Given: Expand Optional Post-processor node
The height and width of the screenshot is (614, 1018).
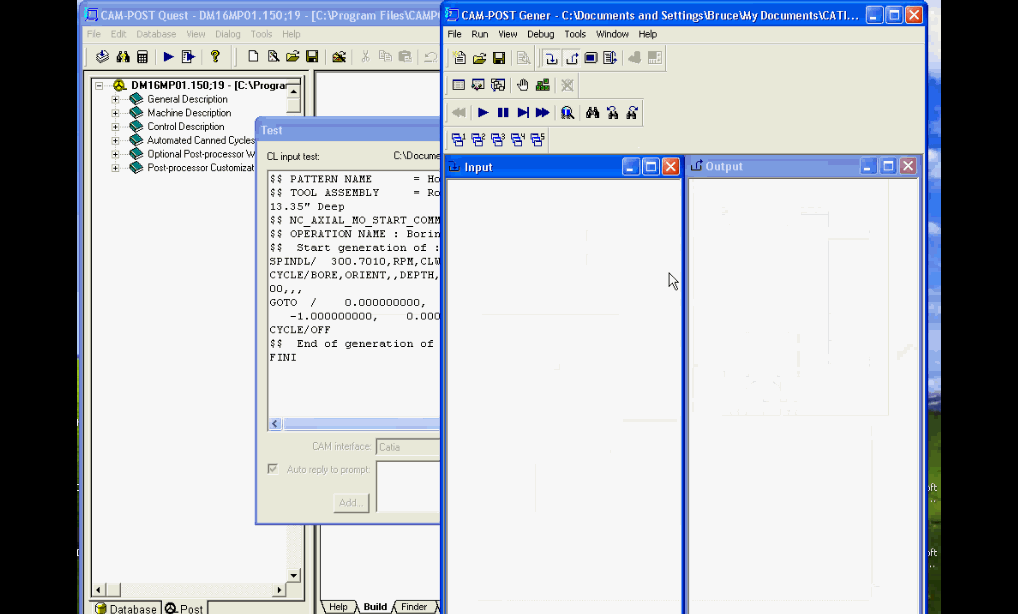Looking at the screenshot, I should click(115, 154).
